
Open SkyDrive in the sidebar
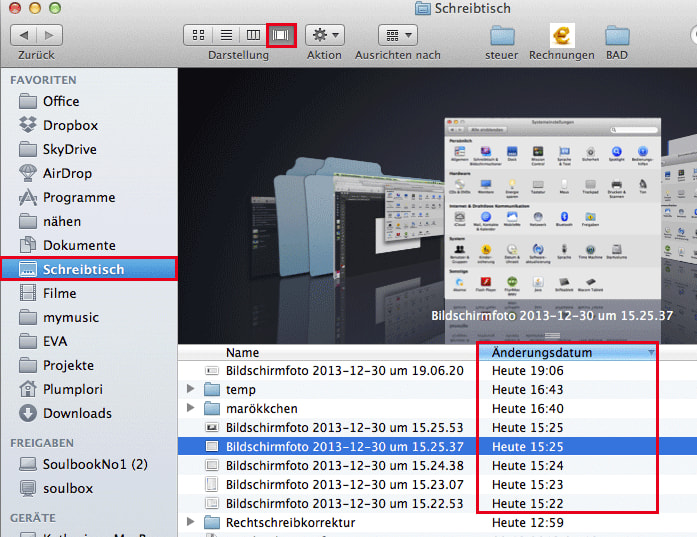pyautogui.click(x=89, y=149)
